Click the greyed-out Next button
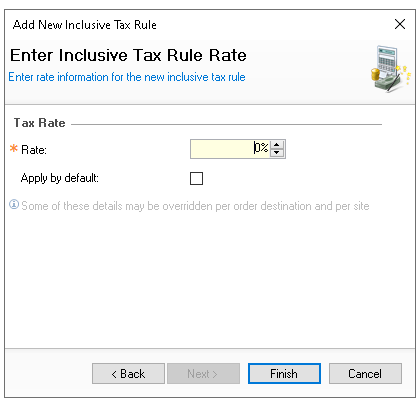Screen dimensions: 420x401 tap(203, 374)
